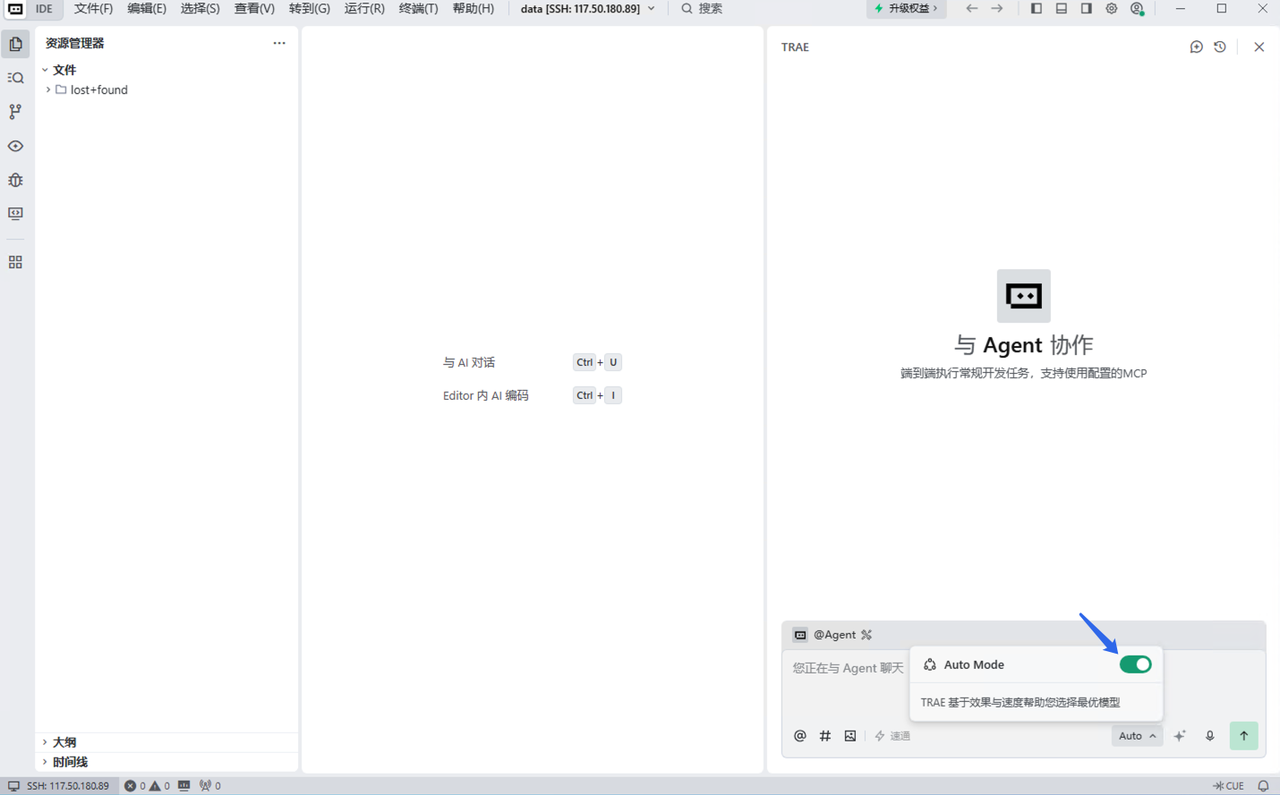Open notifications bell in status bar

(1263, 786)
